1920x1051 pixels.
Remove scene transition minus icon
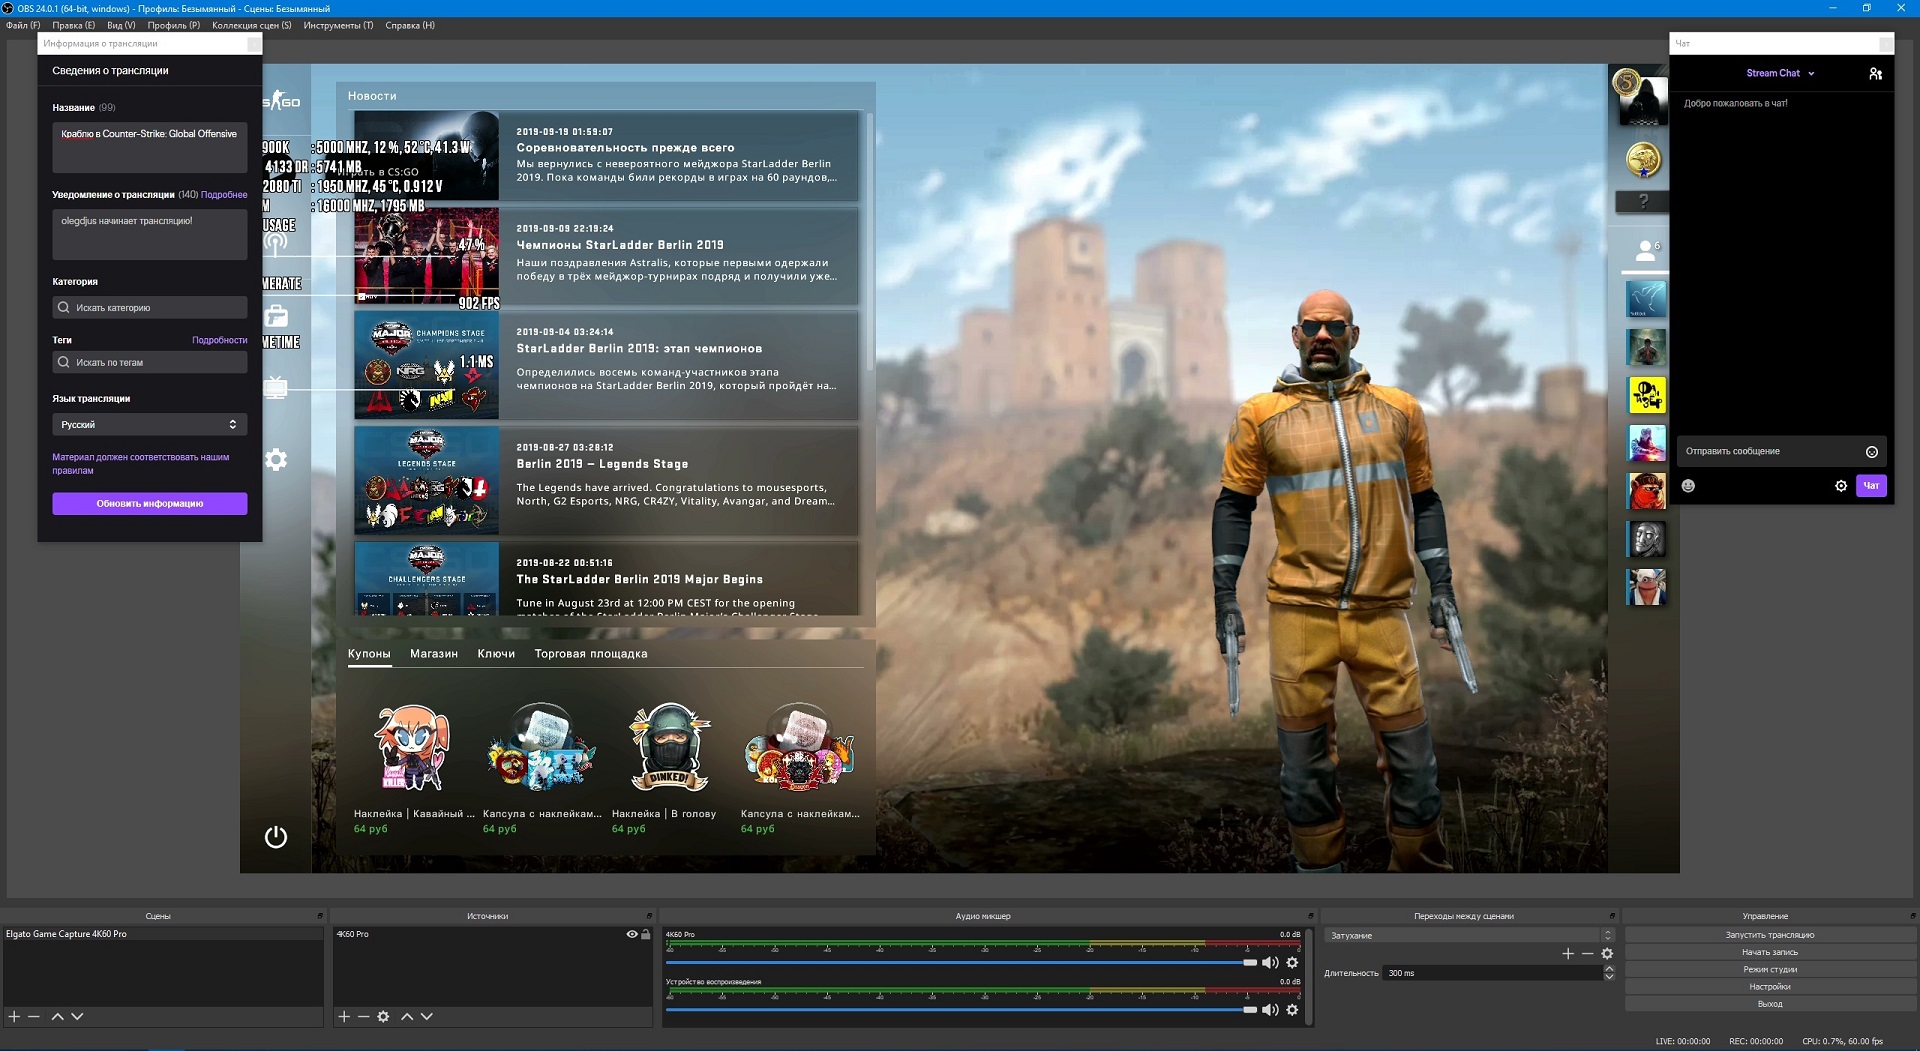pos(1588,954)
